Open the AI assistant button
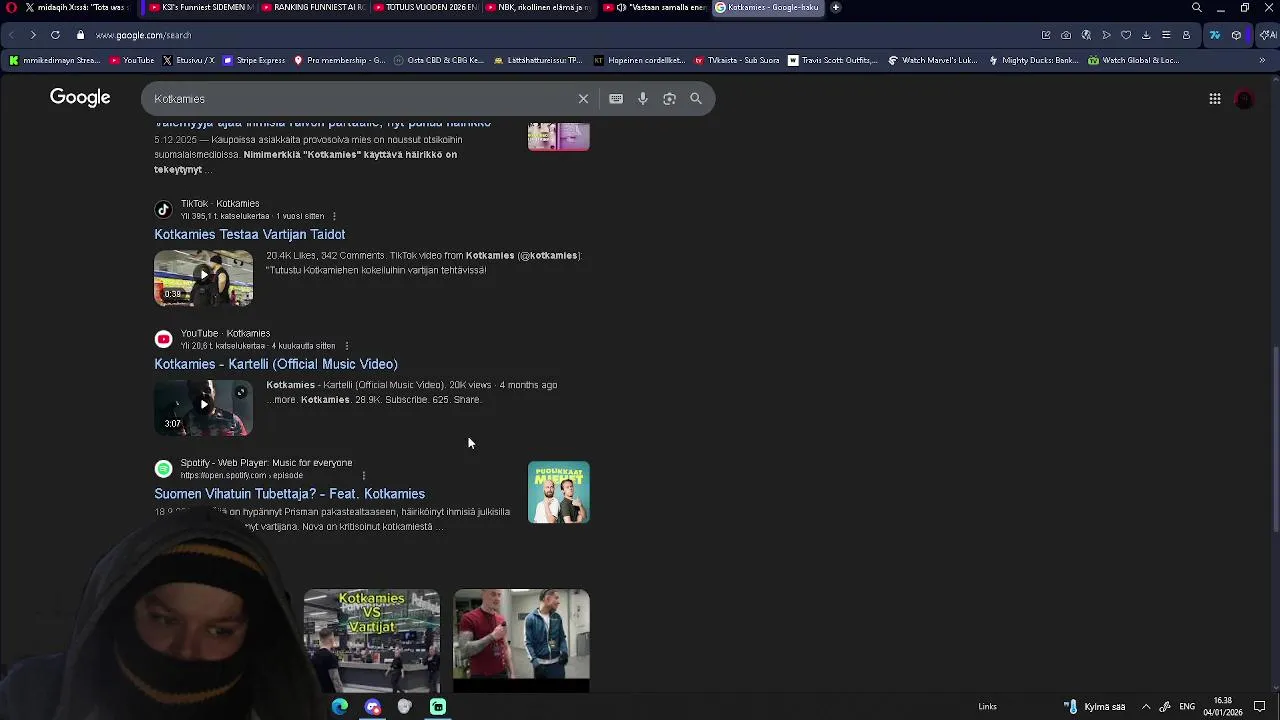 pyautogui.click(x=1268, y=35)
